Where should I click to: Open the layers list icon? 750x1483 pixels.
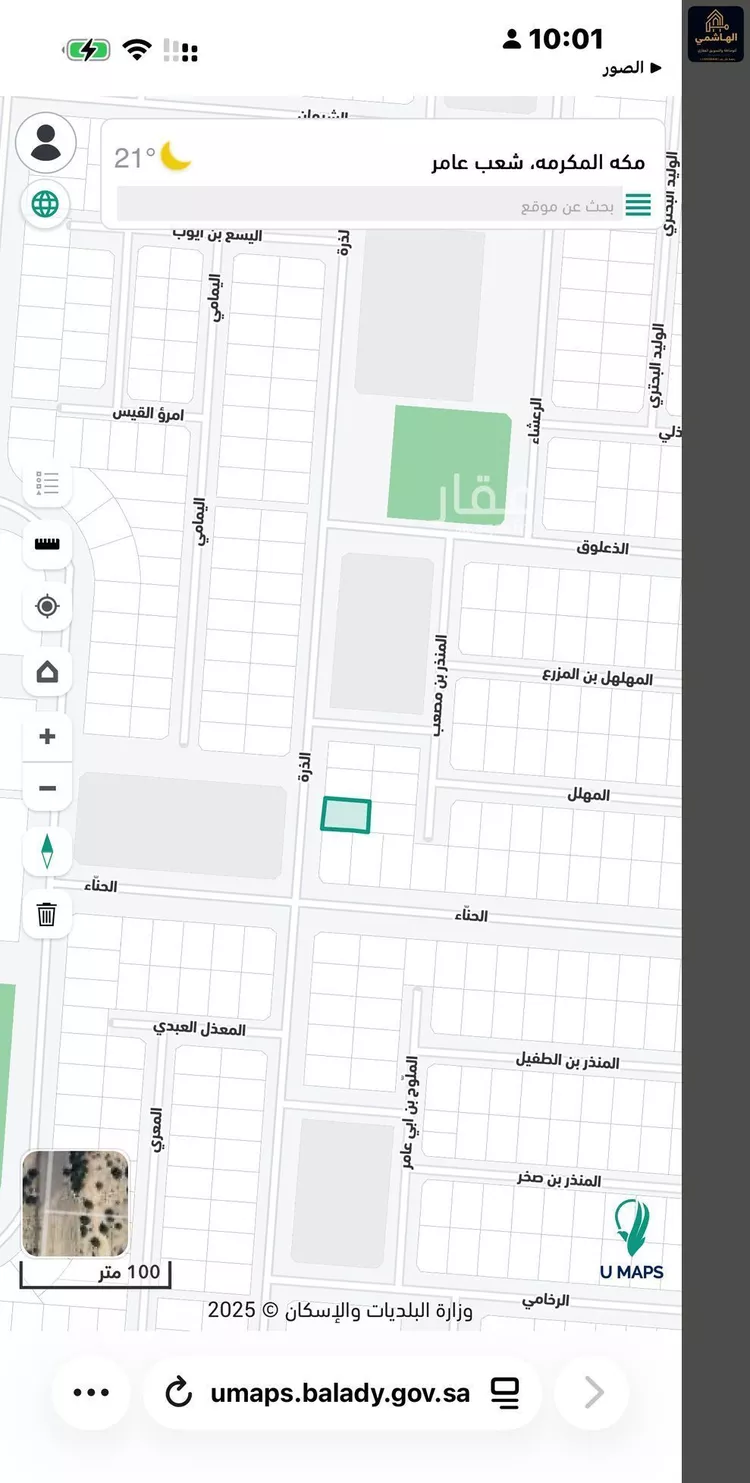coord(47,484)
